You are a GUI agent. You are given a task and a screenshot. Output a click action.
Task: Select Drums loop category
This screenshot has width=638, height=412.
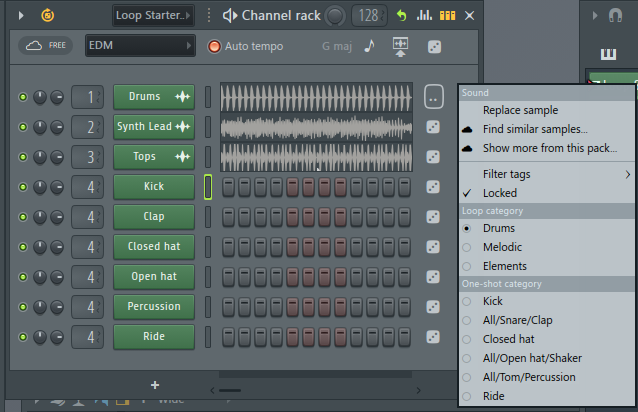pyautogui.click(x=547, y=228)
